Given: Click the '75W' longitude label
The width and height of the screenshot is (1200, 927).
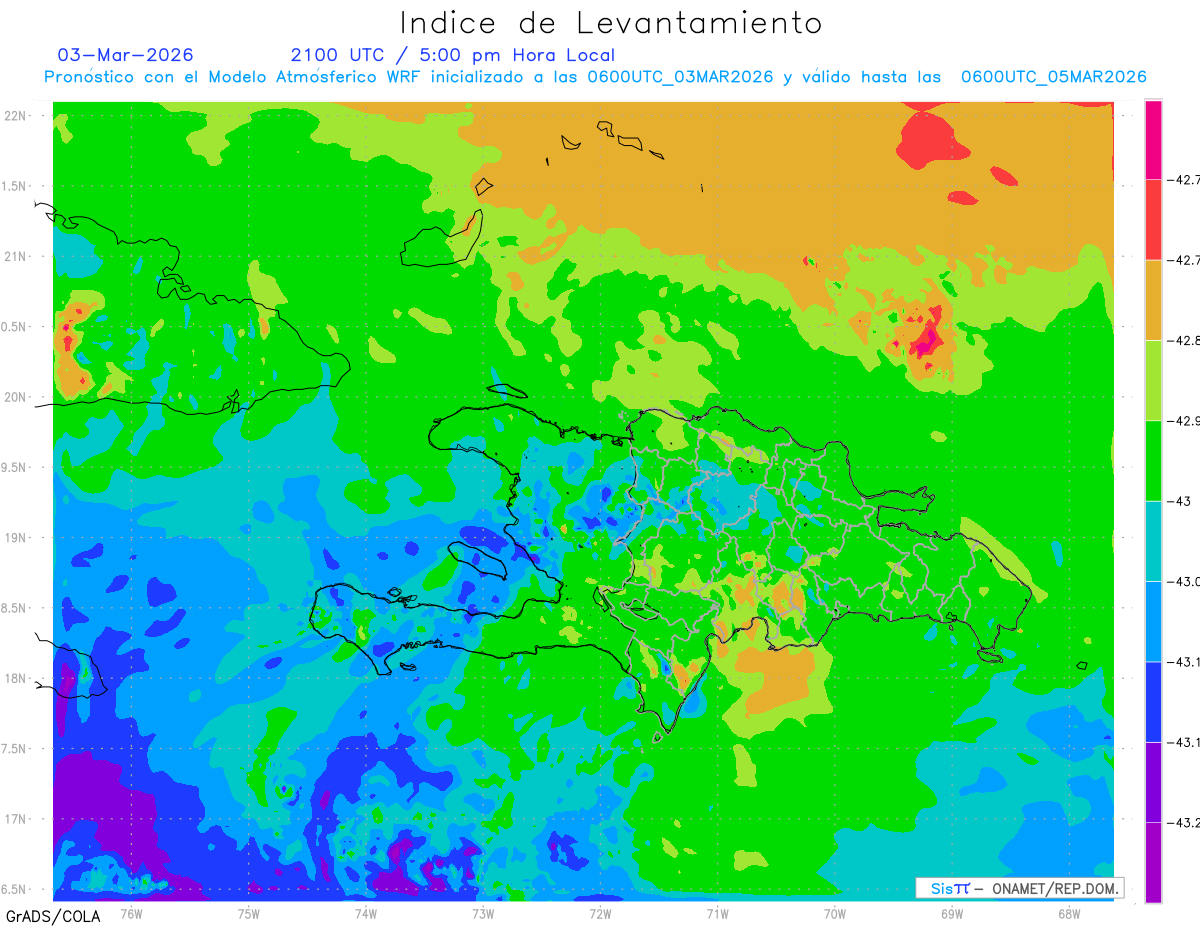Looking at the screenshot, I should [x=248, y=914].
